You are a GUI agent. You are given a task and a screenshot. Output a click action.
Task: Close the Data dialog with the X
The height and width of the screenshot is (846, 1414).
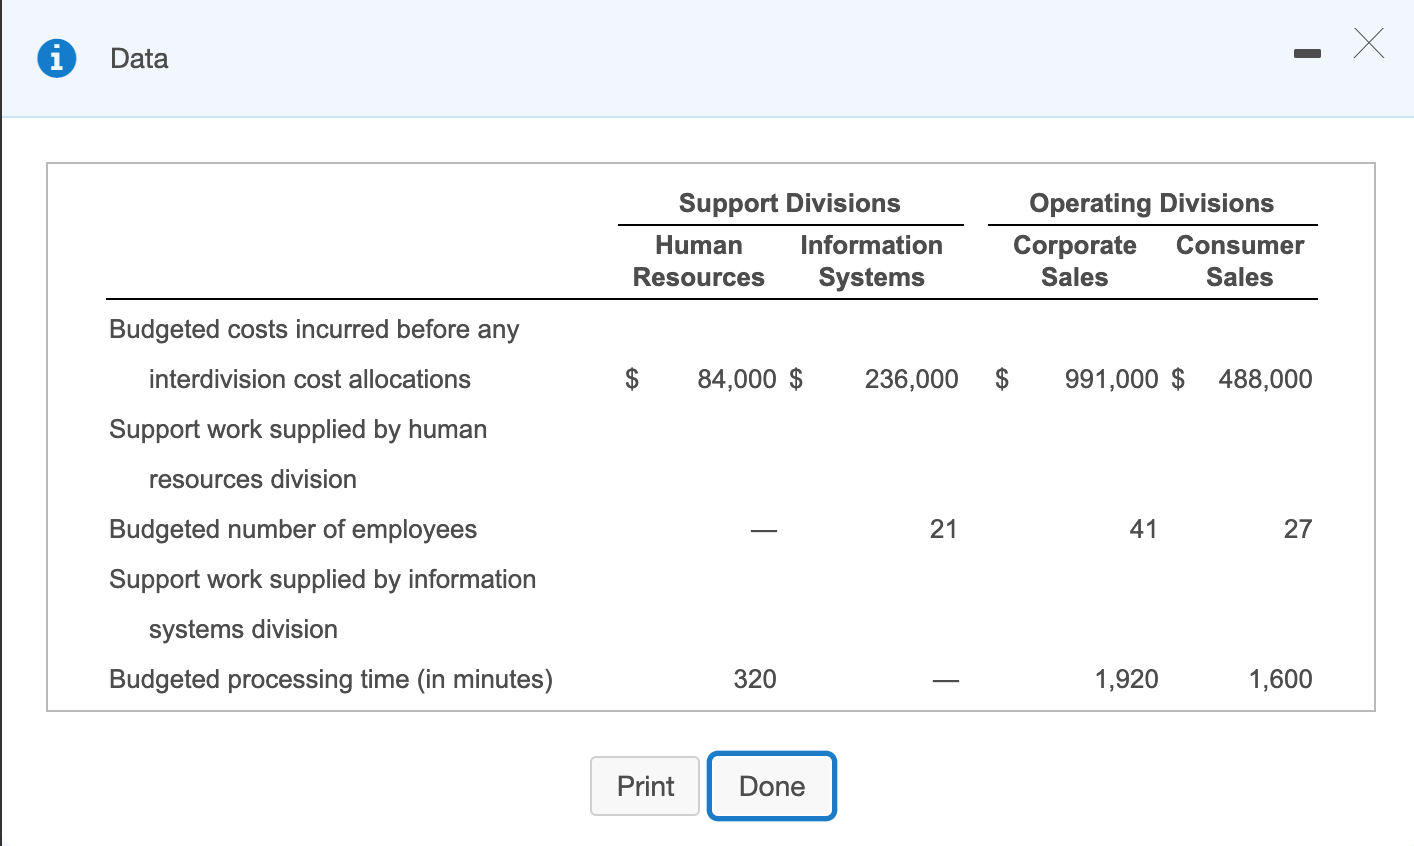[1369, 44]
